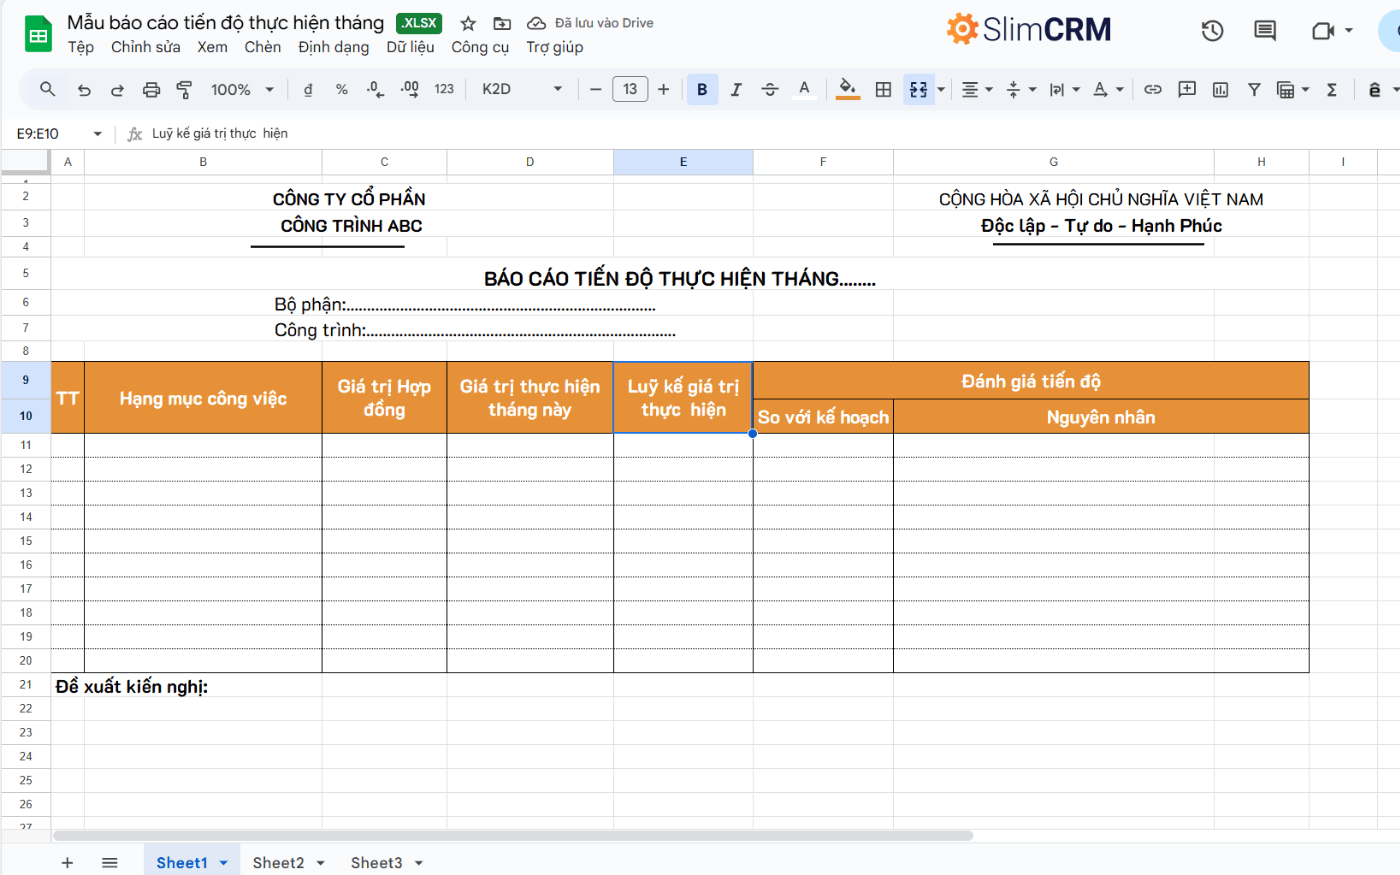Image resolution: width=1400 pixels, height=875 pixels.
Task: Insert a comment on the selection
Action: pos(1187,89)
